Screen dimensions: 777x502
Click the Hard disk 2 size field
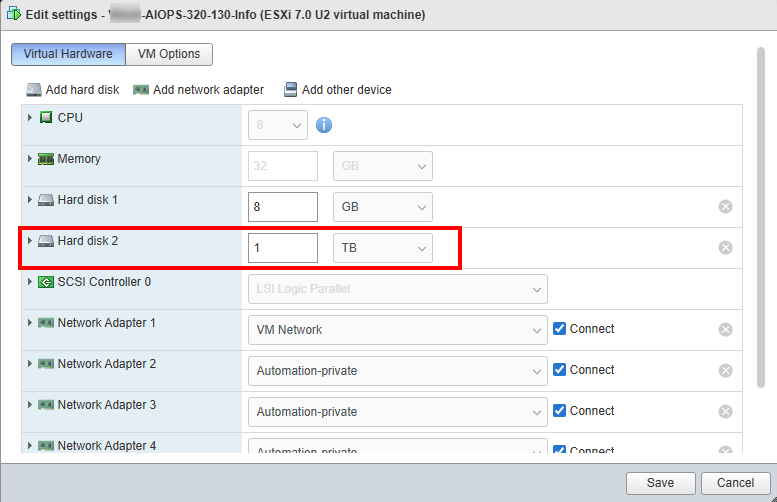point(282,248)
